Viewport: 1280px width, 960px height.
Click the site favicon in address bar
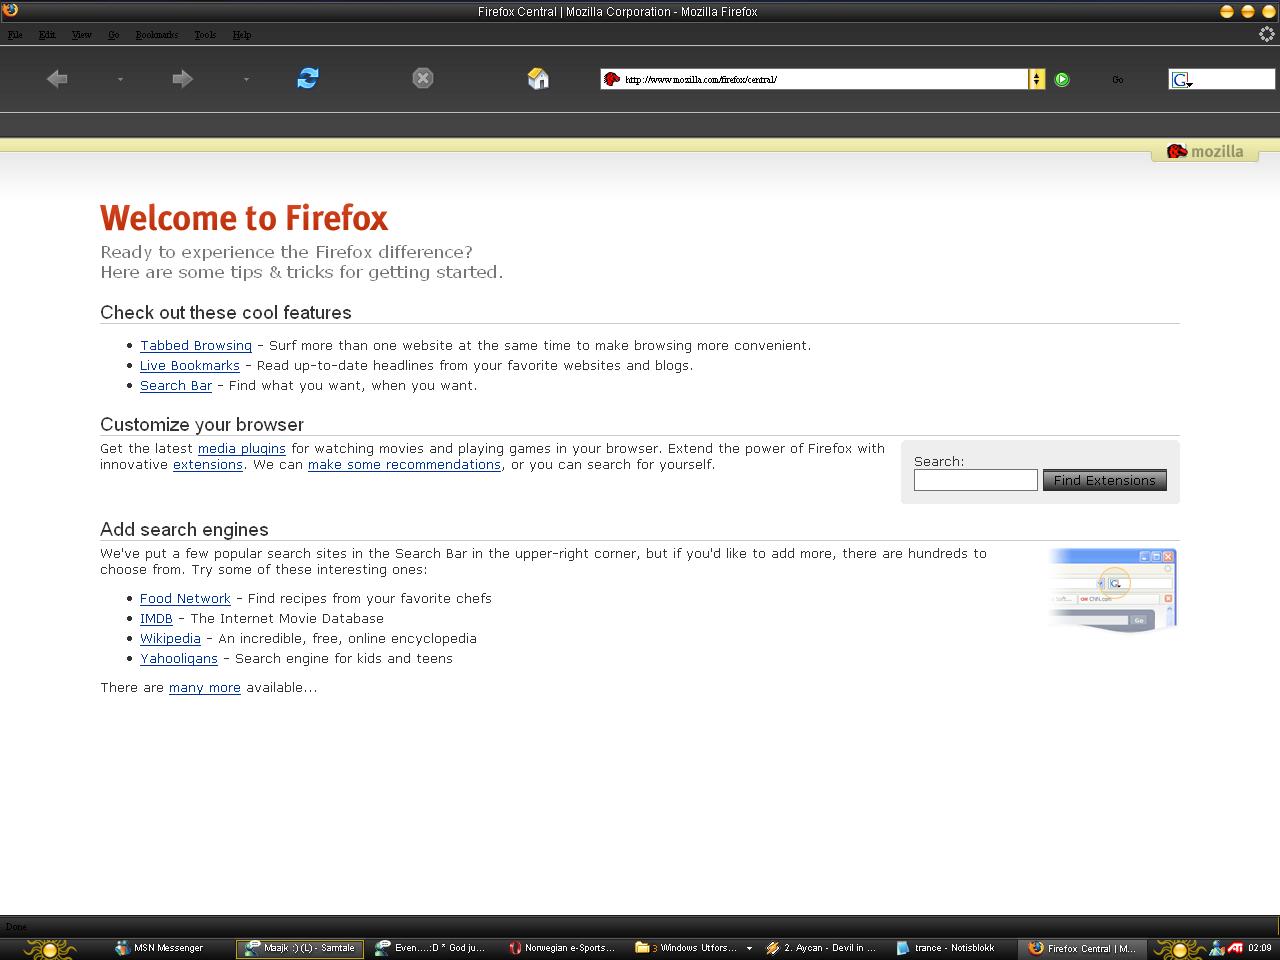pos(612,79)
